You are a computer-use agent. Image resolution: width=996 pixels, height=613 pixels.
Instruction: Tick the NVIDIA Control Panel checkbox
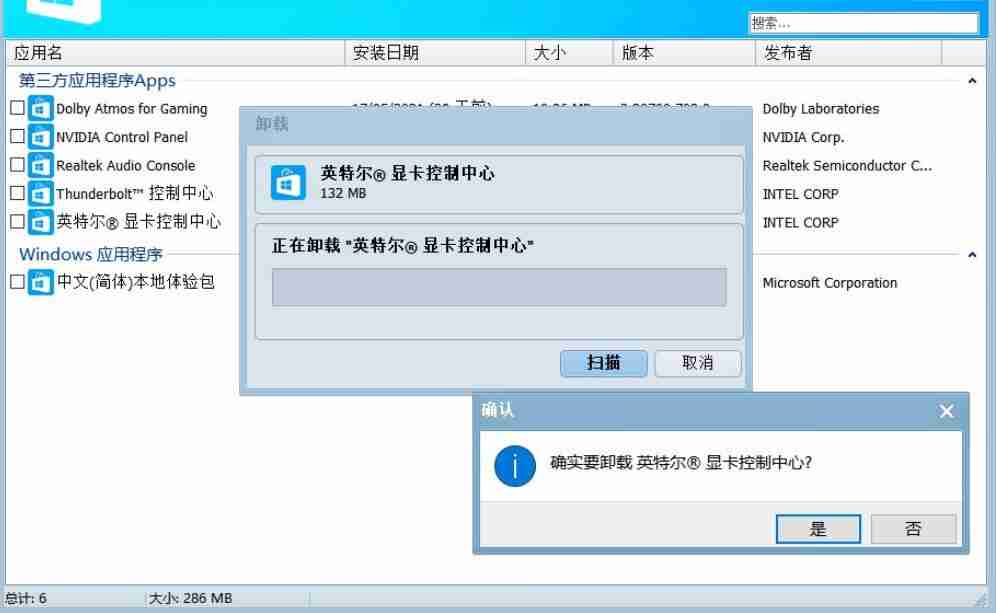17,136
